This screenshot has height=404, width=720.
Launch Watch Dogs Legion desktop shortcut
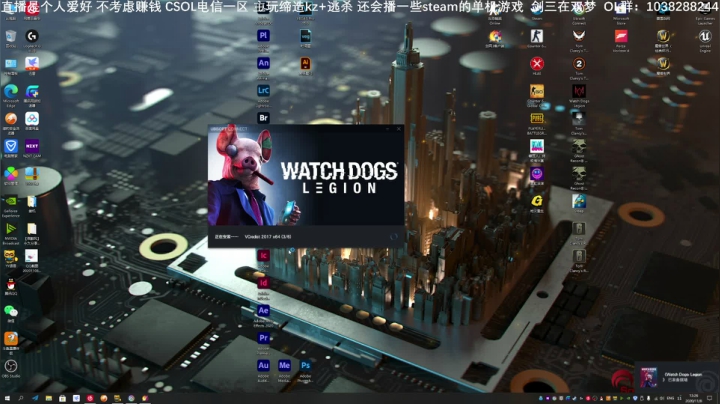click(x=579, y=91)
